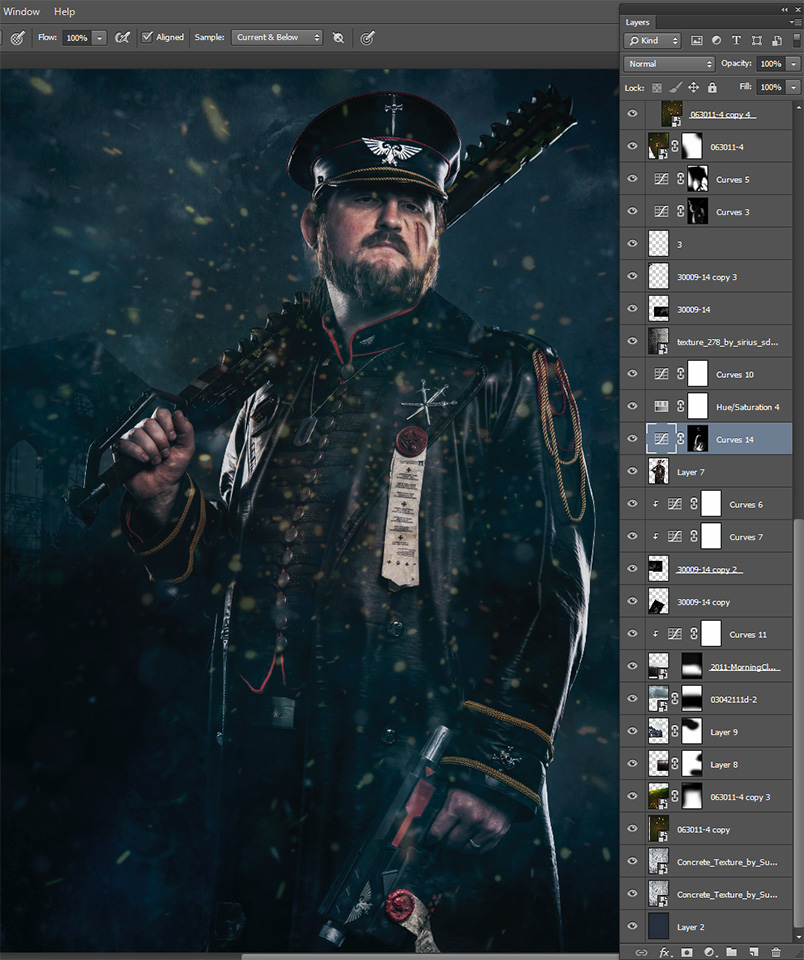Click the Hue/Saturation 4 adjustment icon
Screen dimensions: 804x960
click(661, 406)
